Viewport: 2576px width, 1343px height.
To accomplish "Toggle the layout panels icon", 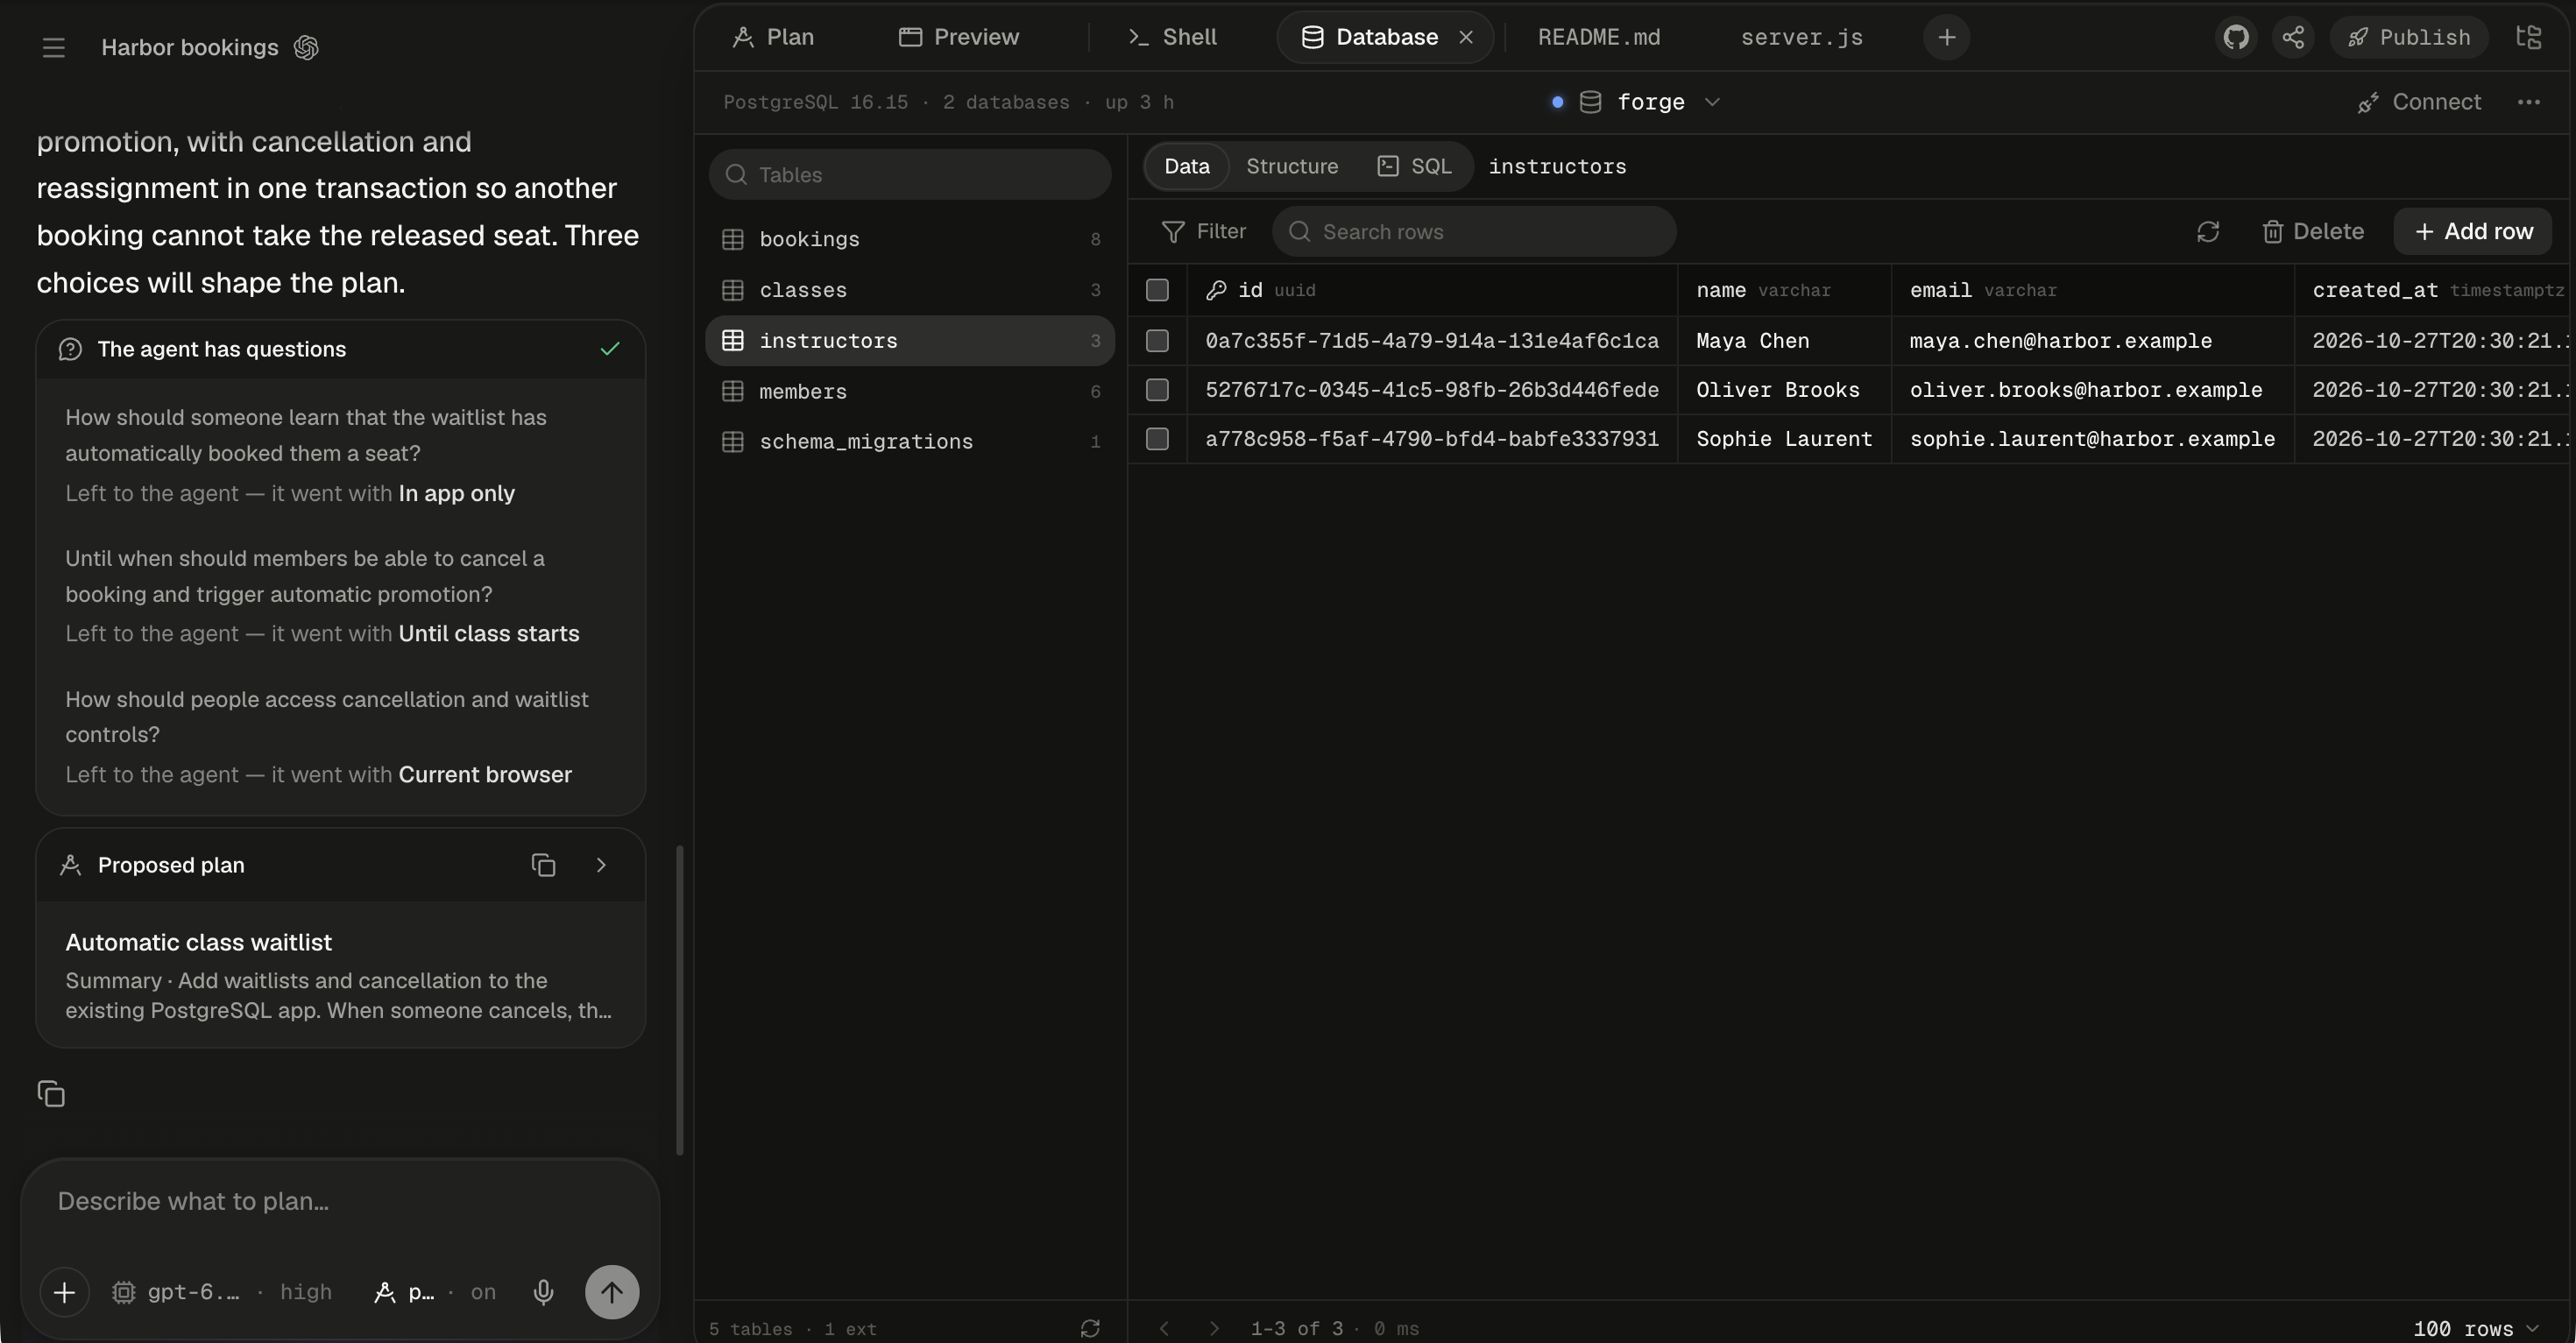I will tap(2529, 37).
